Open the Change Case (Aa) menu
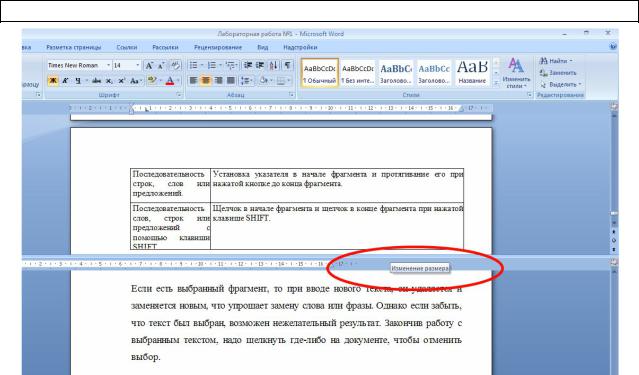 pos(135,81)
